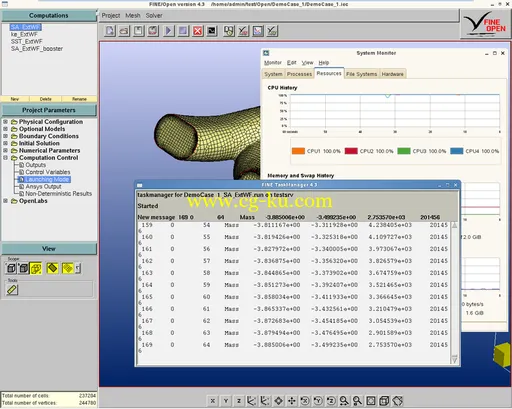Toggle the yellow solid-face display button

click(x=52, y=268)
